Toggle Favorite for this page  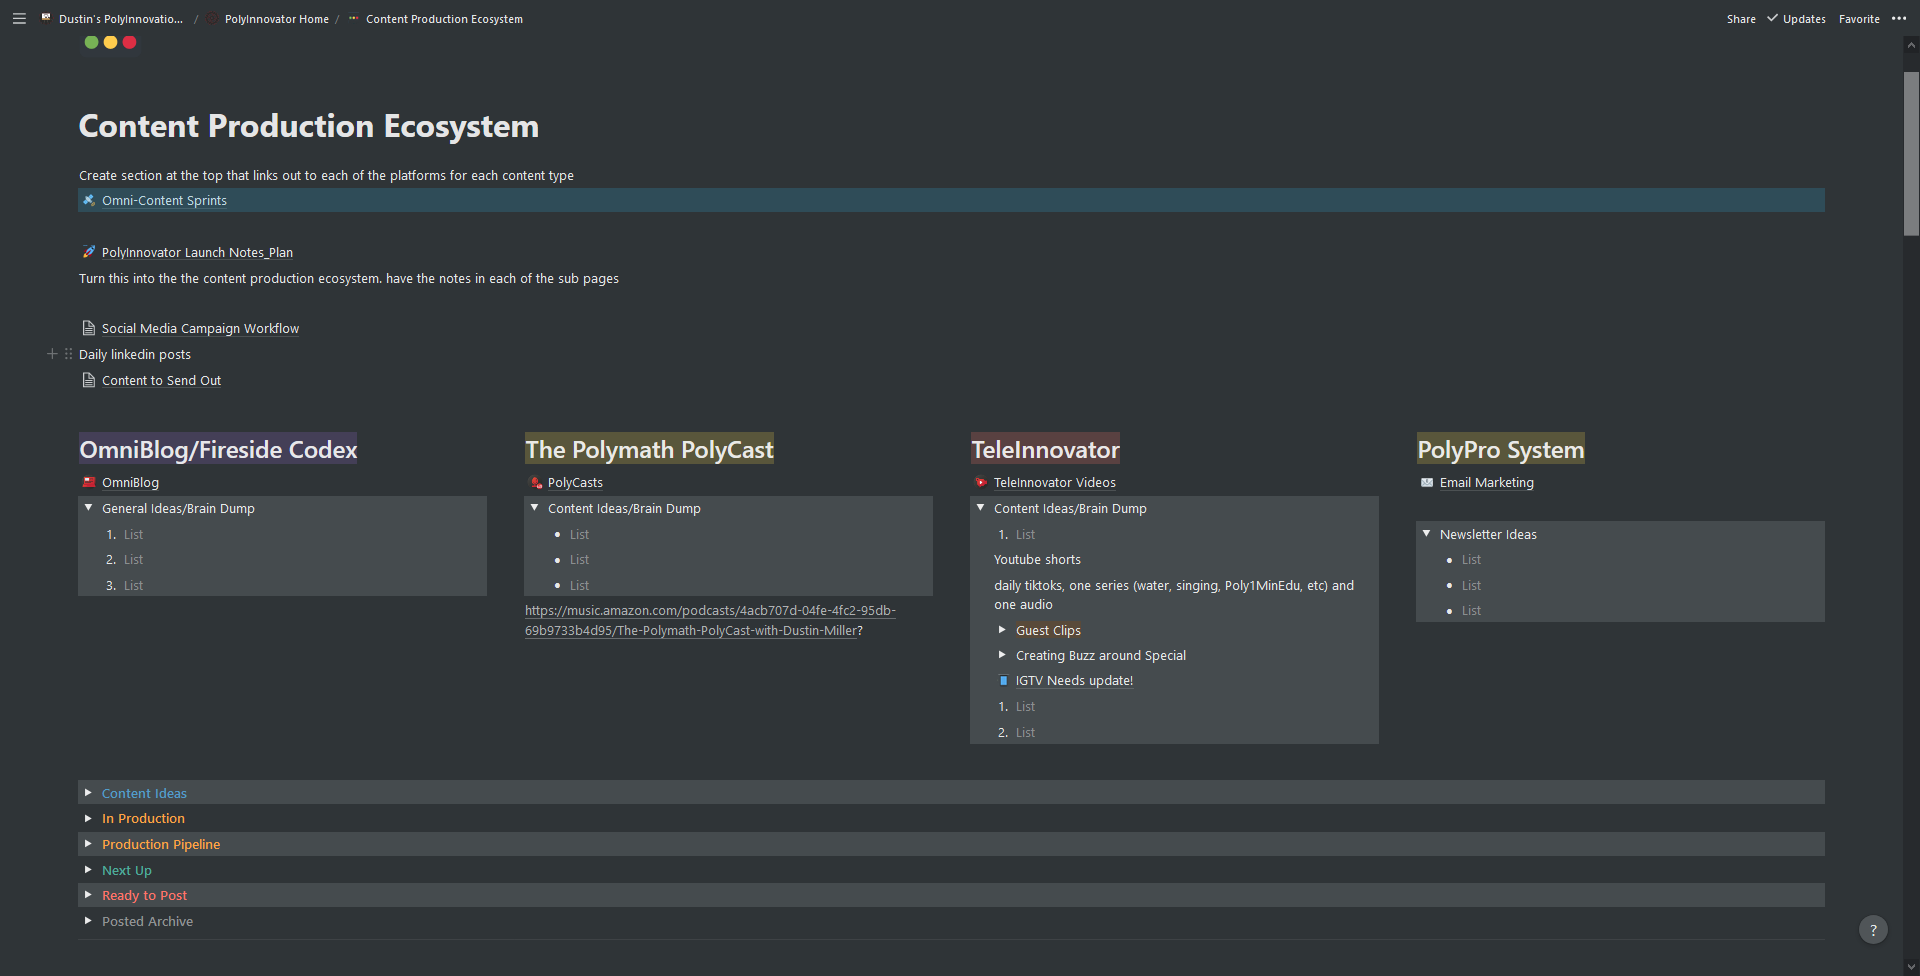click(x=1860, y=19)
